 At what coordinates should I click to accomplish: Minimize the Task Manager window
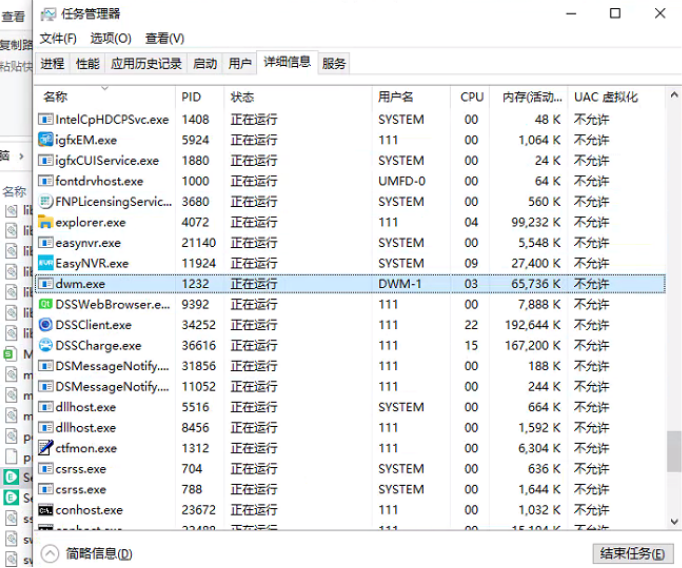tap(571, 13)
